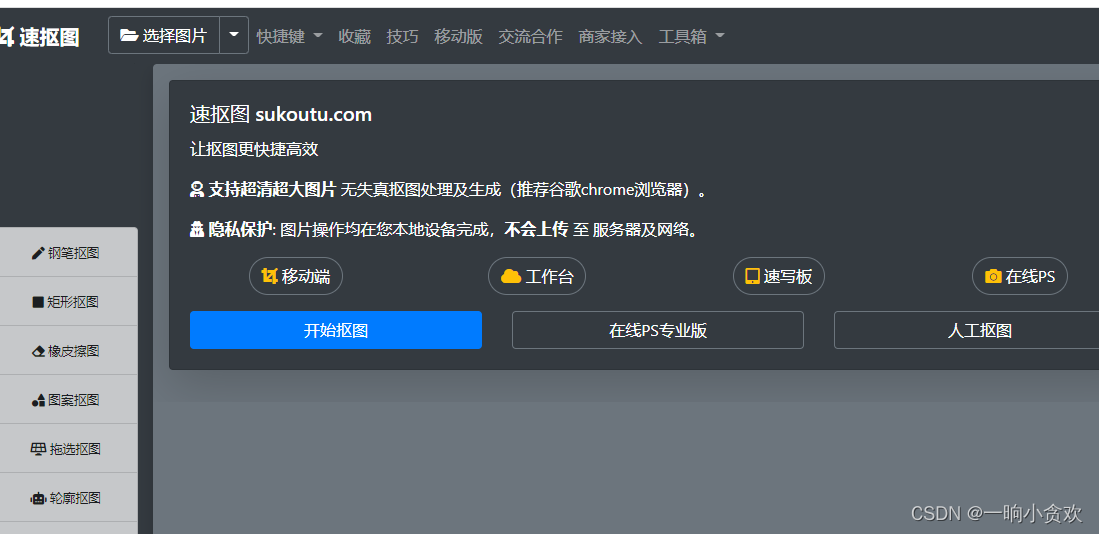
Task: Click the spy icon before 隐私保护
Action: pos(197,230)
